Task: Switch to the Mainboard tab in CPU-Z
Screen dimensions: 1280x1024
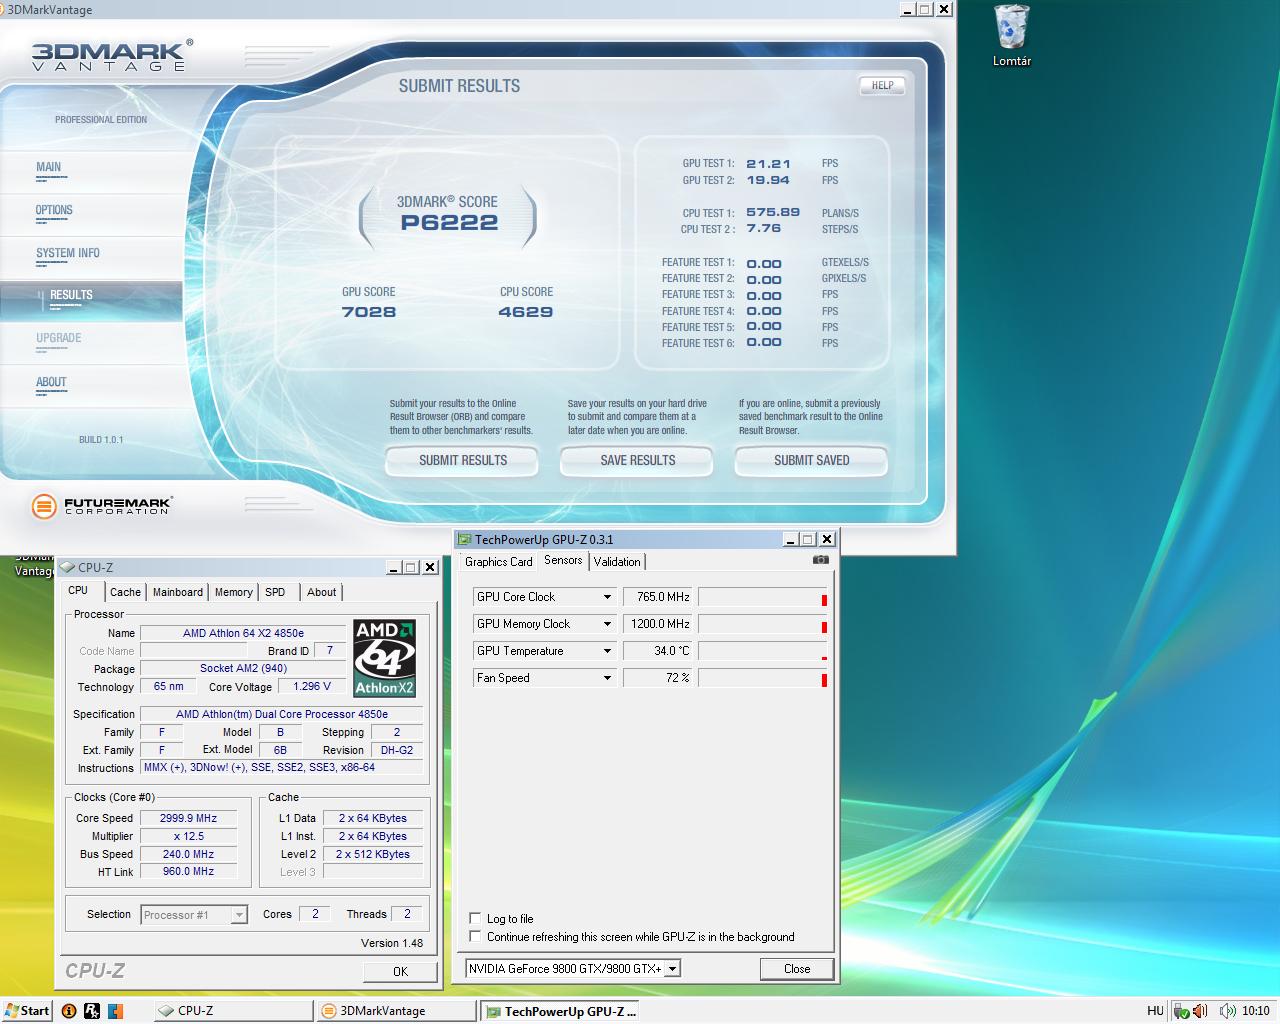Action: point(178,592)
